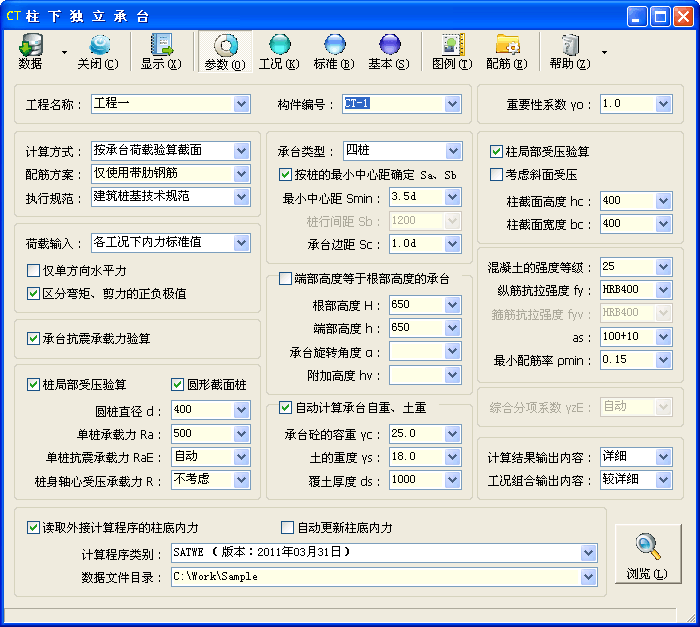This screenshot has width=700, height=627.
Task: Uncheck 区分弯矩、剪力的正负极值
Action: pyautogui.click(x=33, y=293)
